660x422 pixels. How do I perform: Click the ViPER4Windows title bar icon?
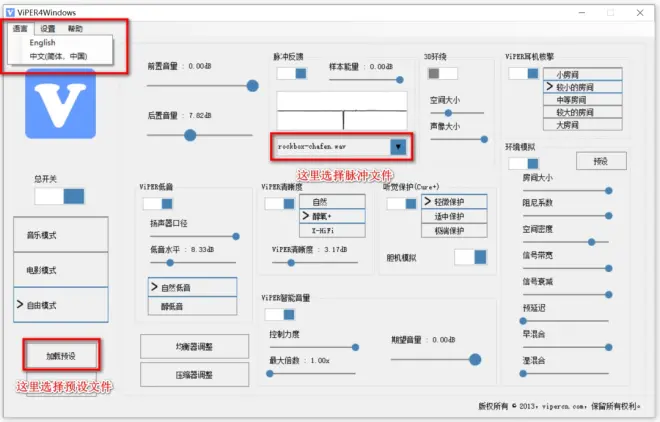tap(10, 13)
